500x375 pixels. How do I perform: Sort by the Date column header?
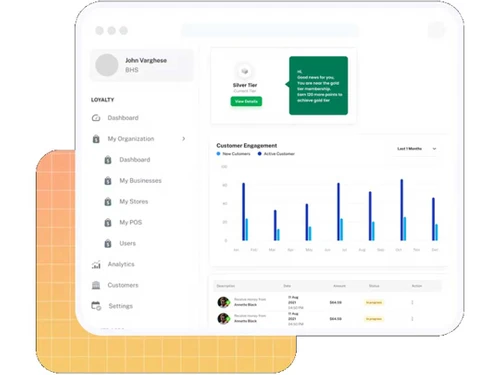287,286
